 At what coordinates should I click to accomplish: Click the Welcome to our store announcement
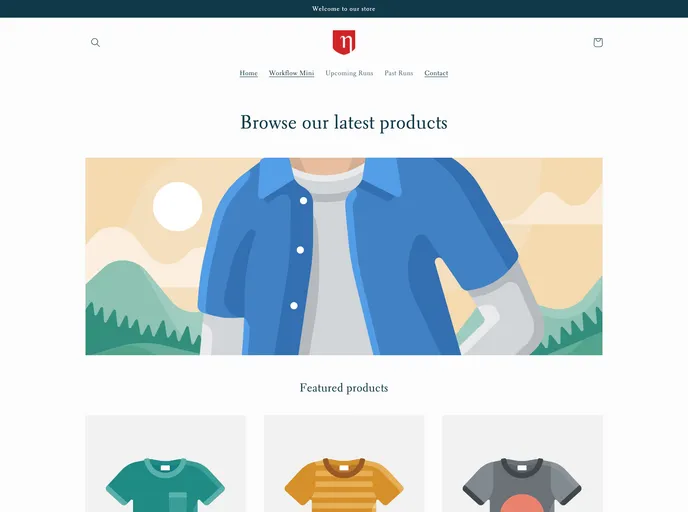point(344,9)
